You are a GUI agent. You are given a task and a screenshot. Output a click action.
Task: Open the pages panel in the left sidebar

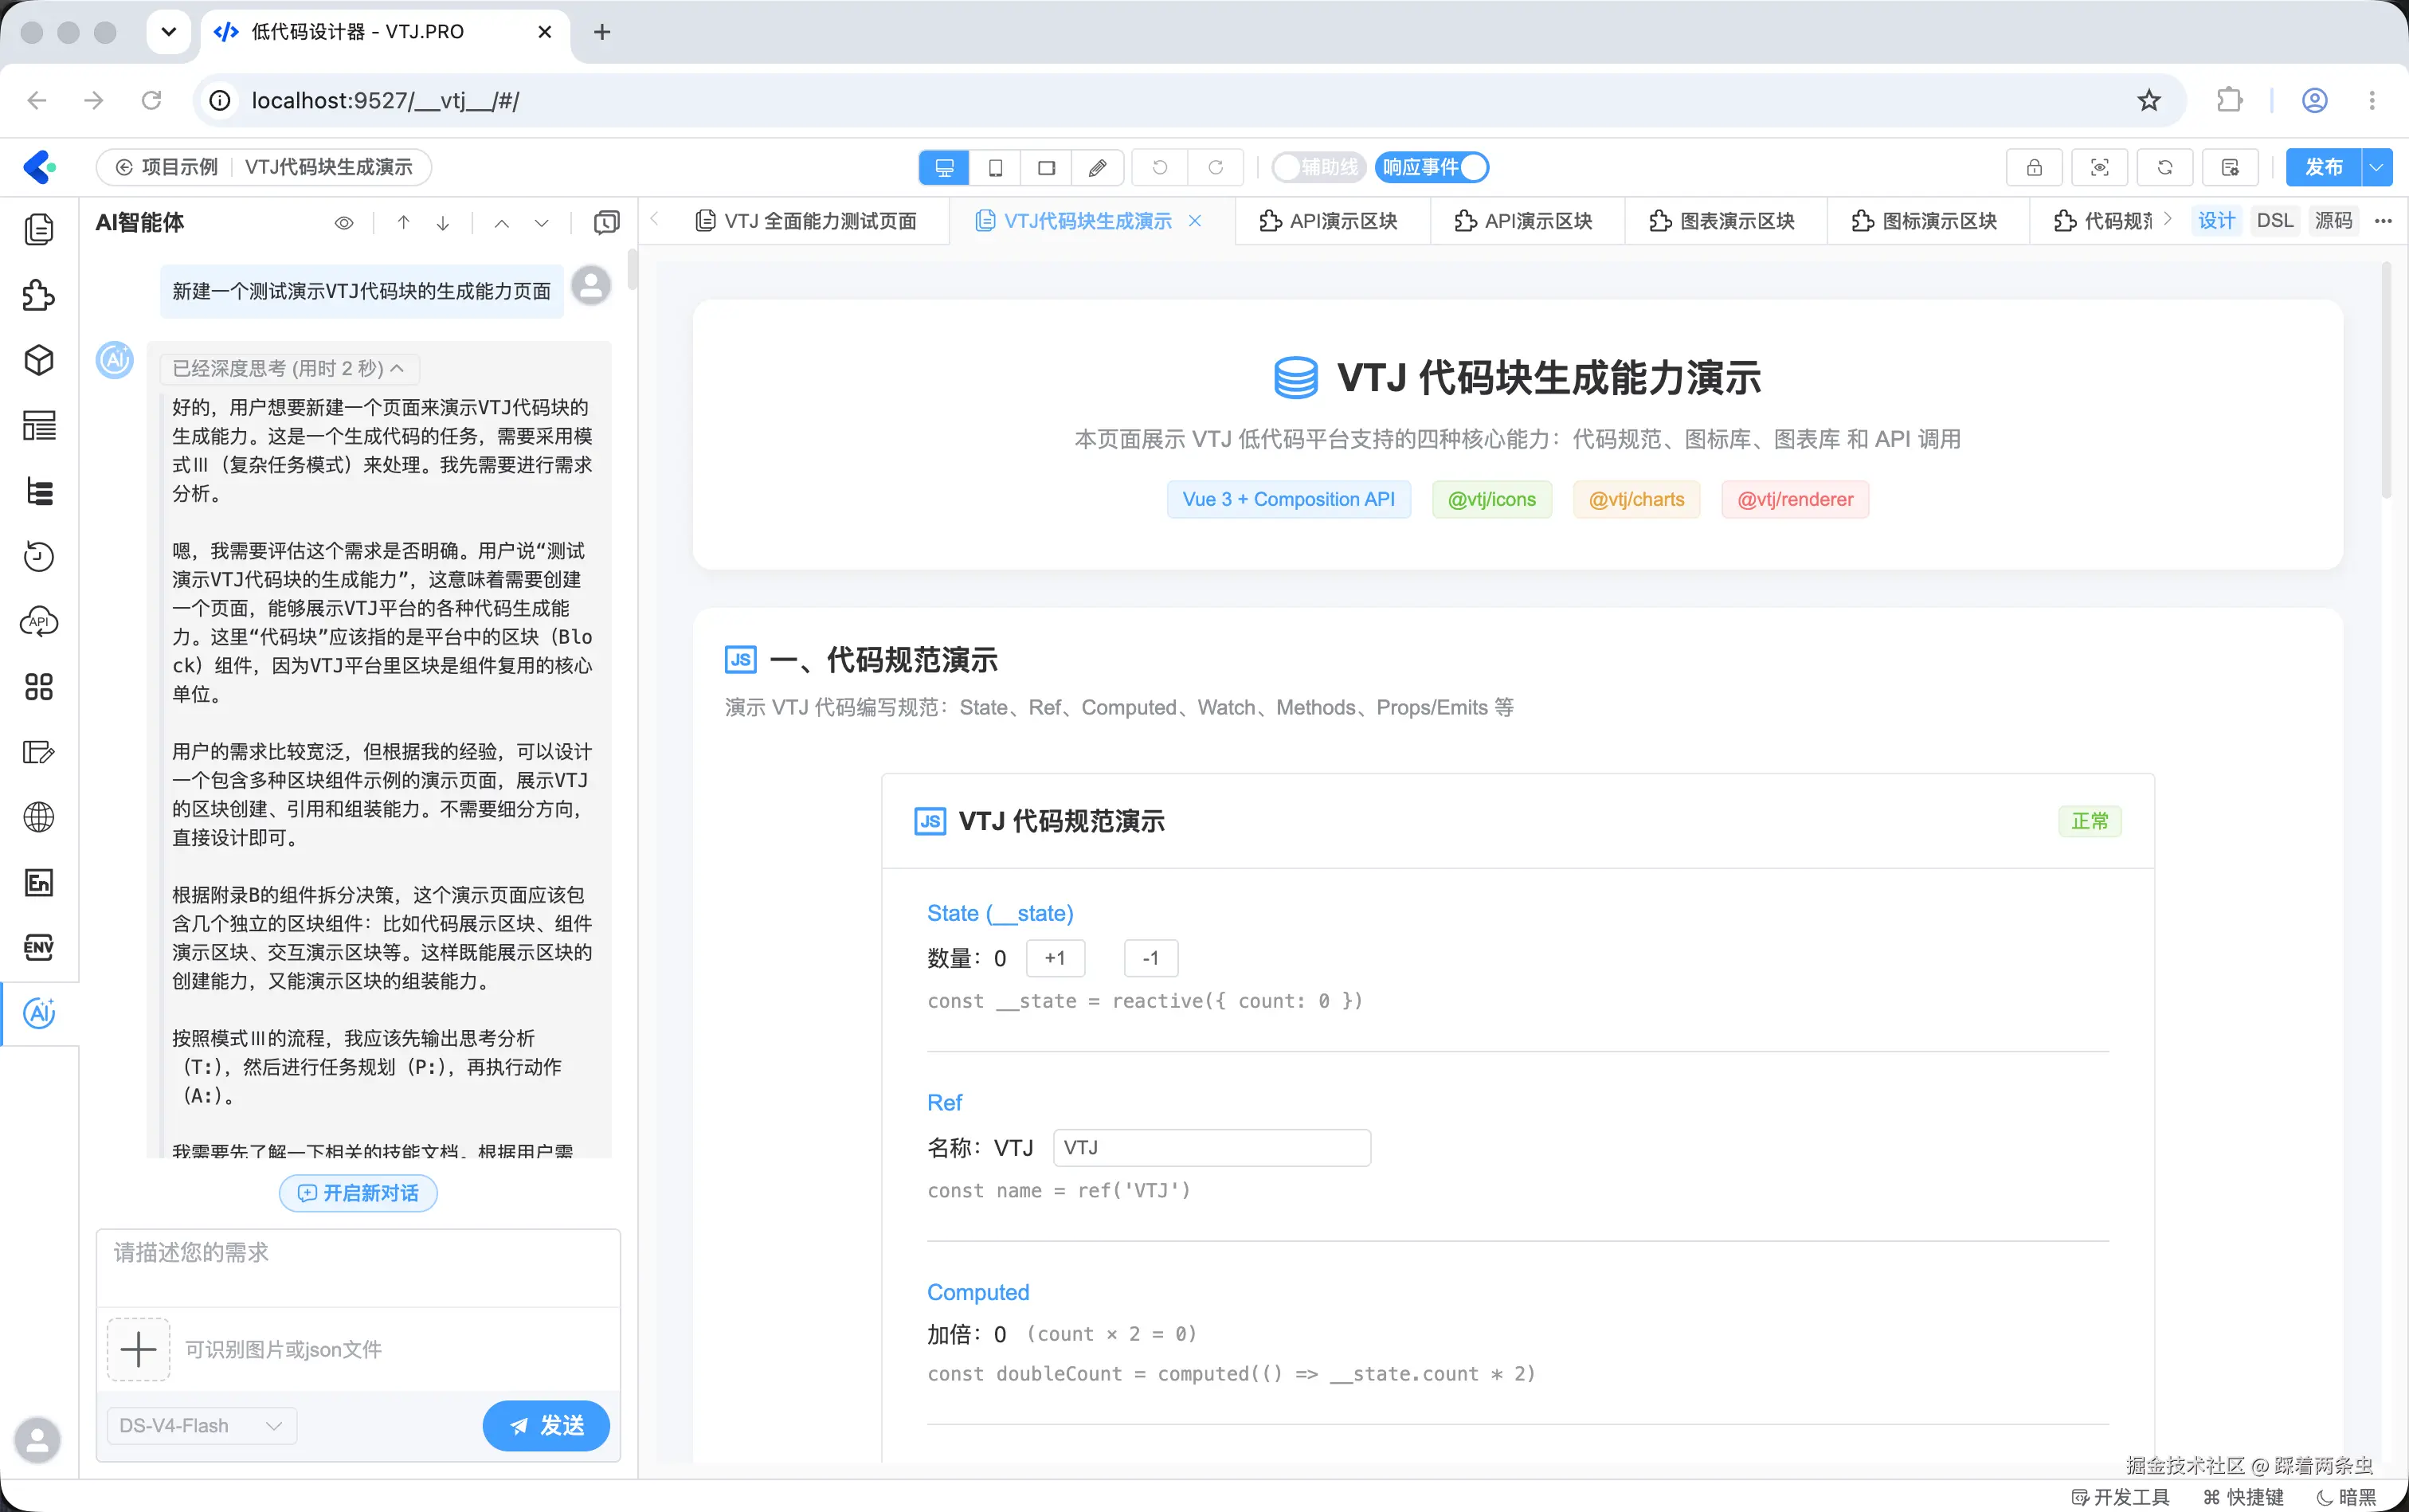click(39, 230)
